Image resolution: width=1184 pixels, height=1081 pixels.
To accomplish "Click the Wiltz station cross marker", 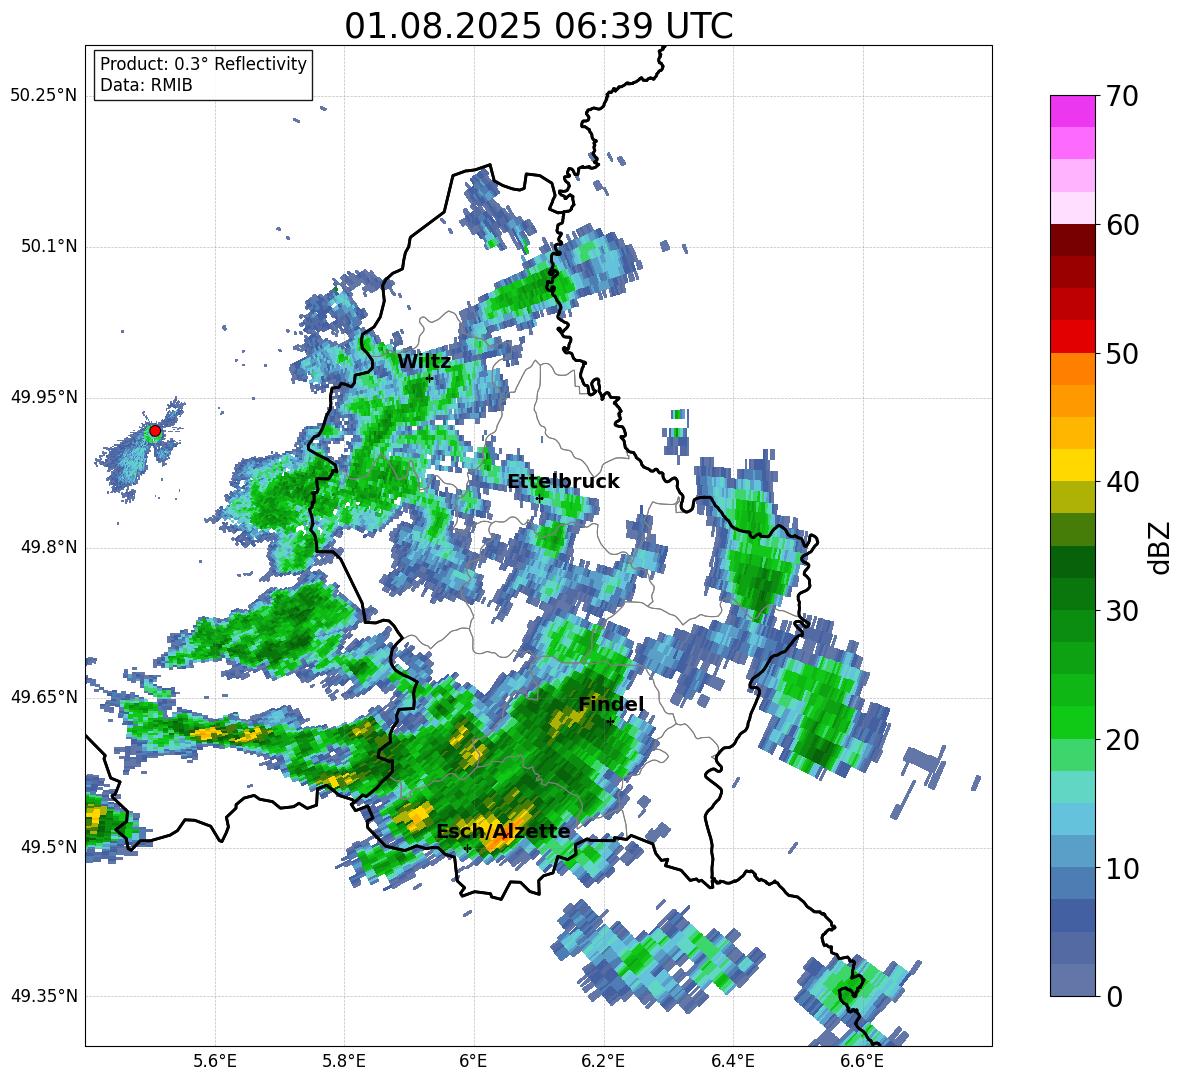I will tap(430, 378).
